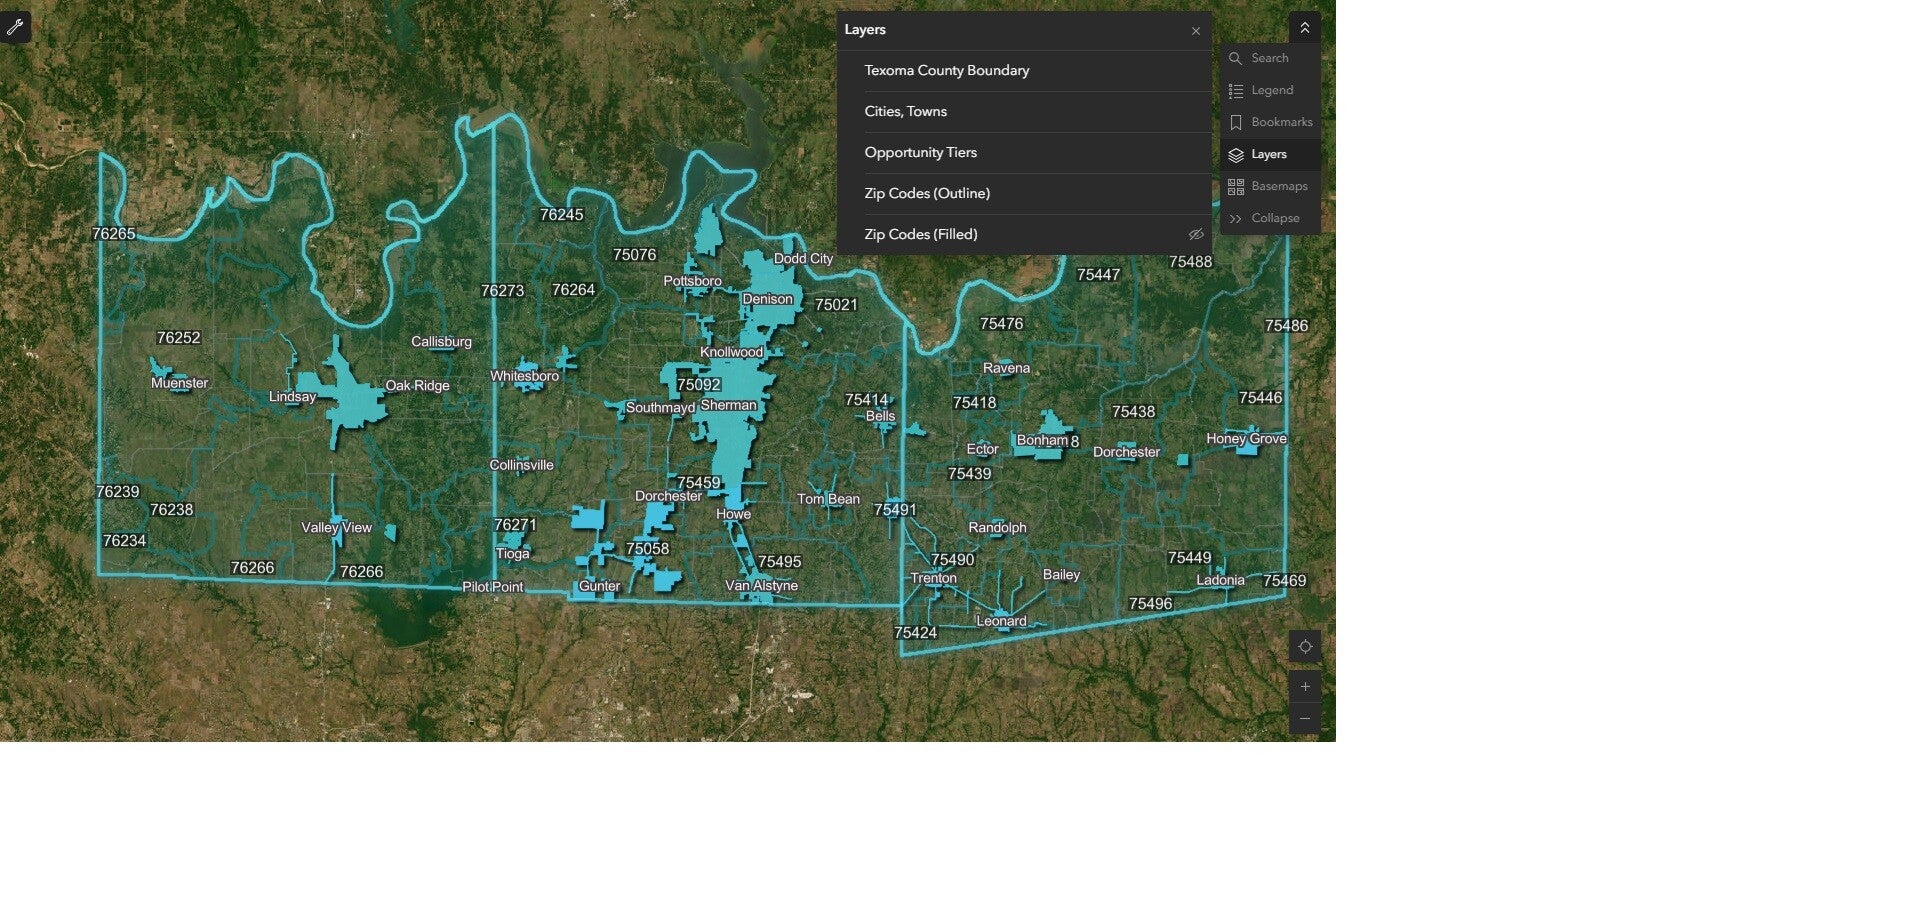
Task: Click the Howe town label
Action: click(x=733, y=514)
